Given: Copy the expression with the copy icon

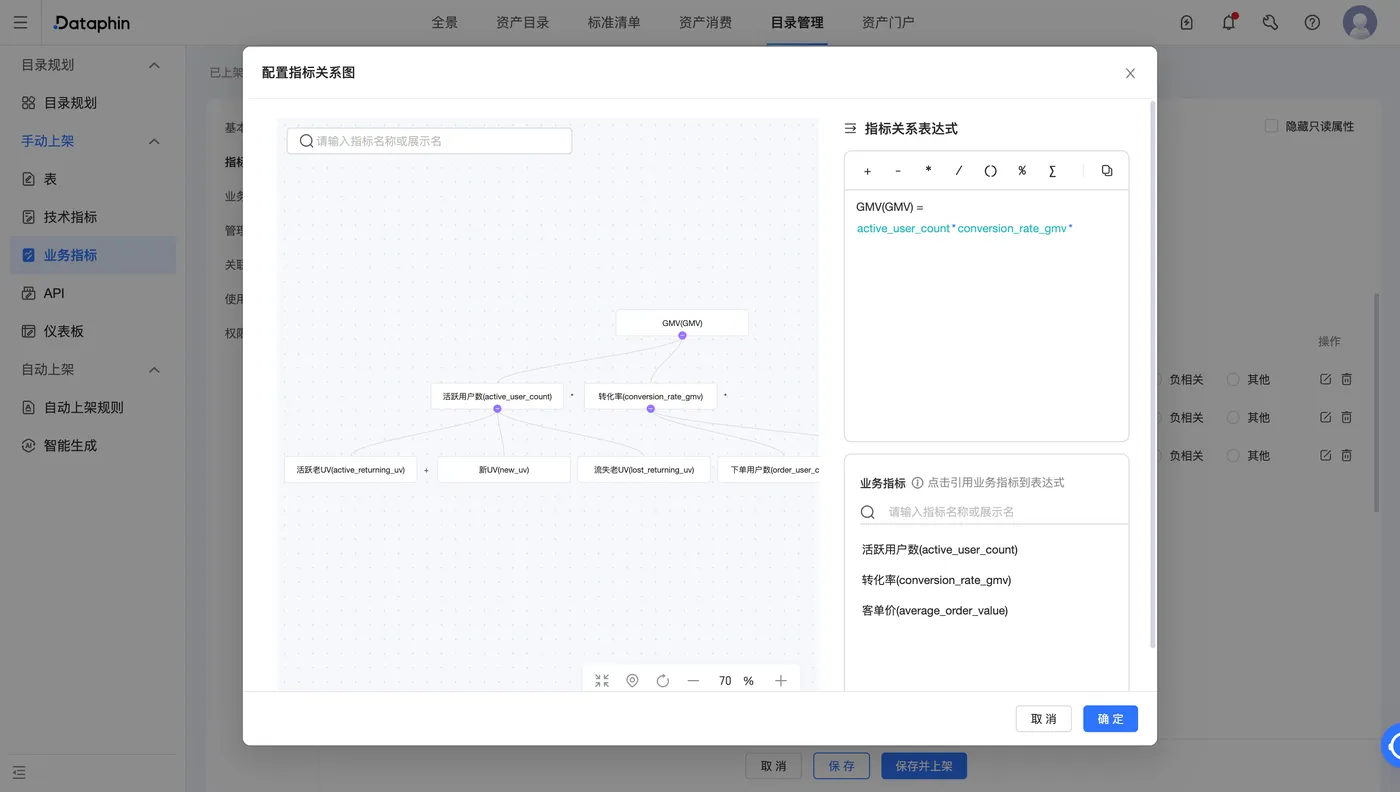Looking at the screenshot, I should (1107, 171).
